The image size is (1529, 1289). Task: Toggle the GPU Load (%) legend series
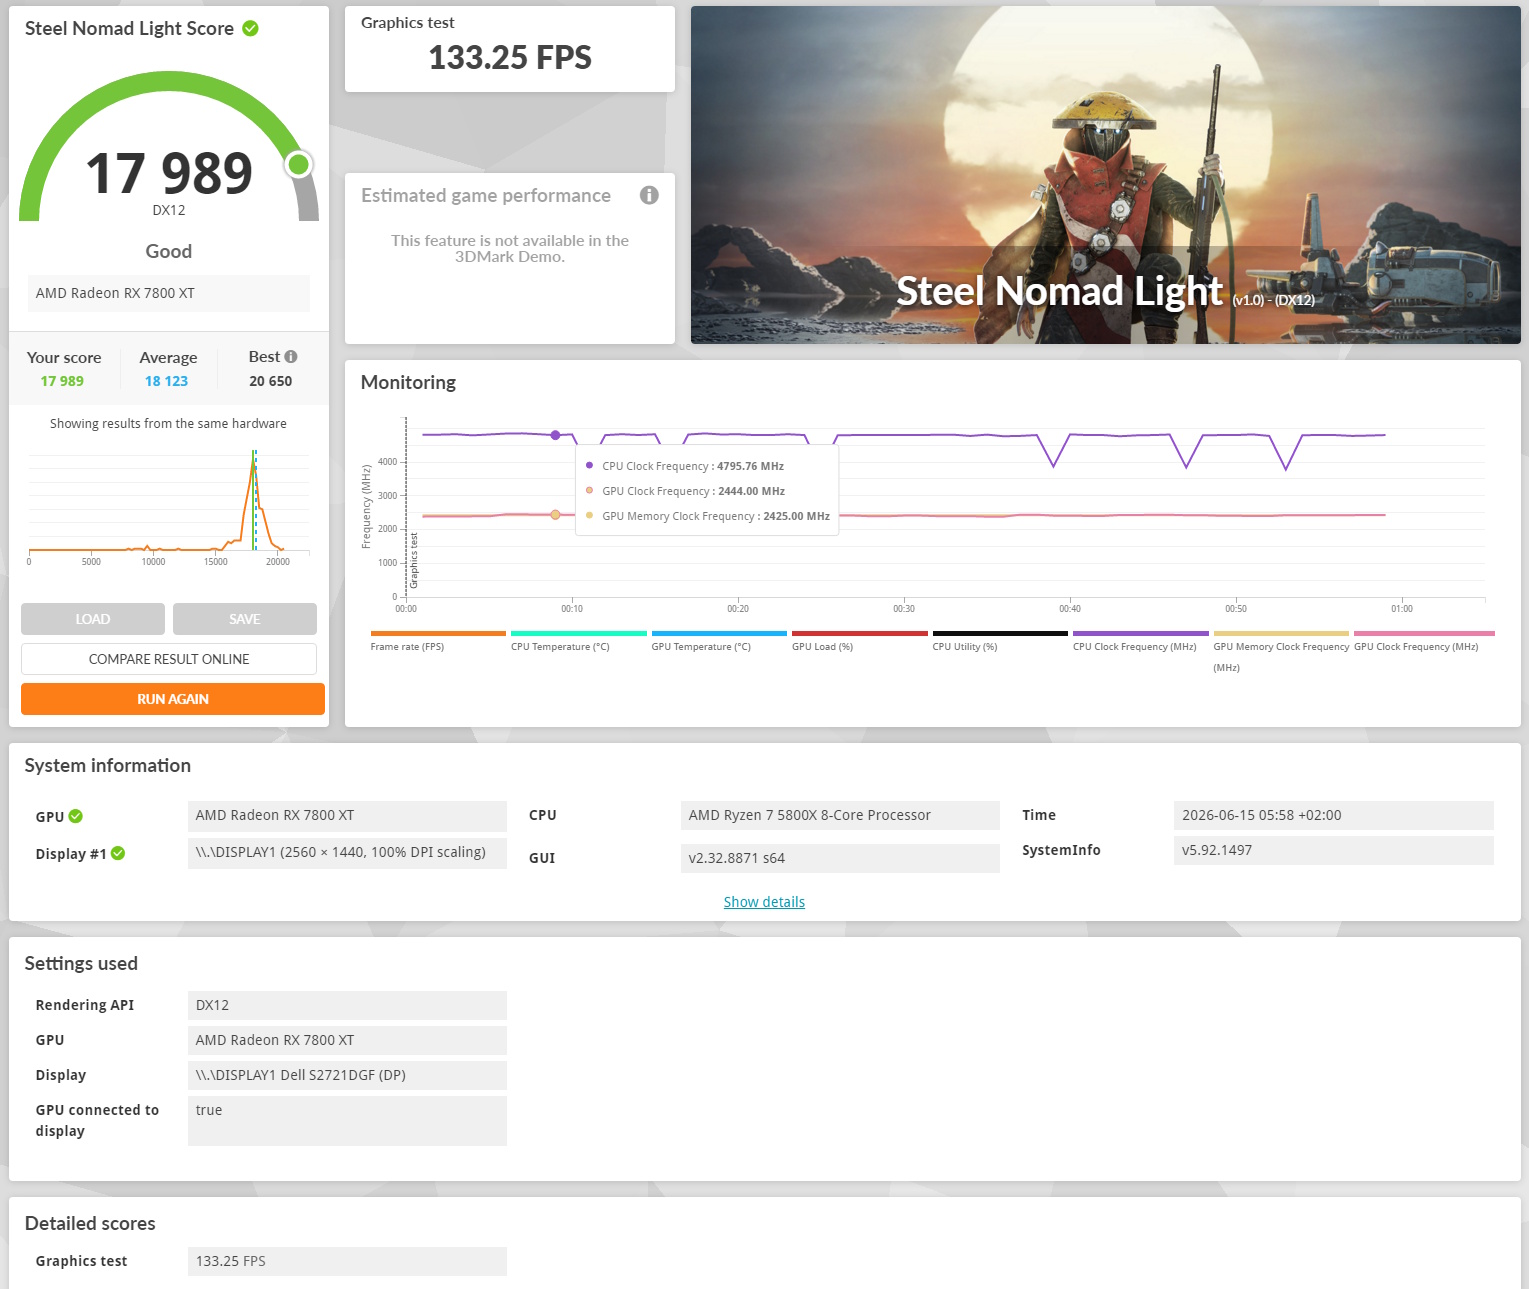point(859,641)
